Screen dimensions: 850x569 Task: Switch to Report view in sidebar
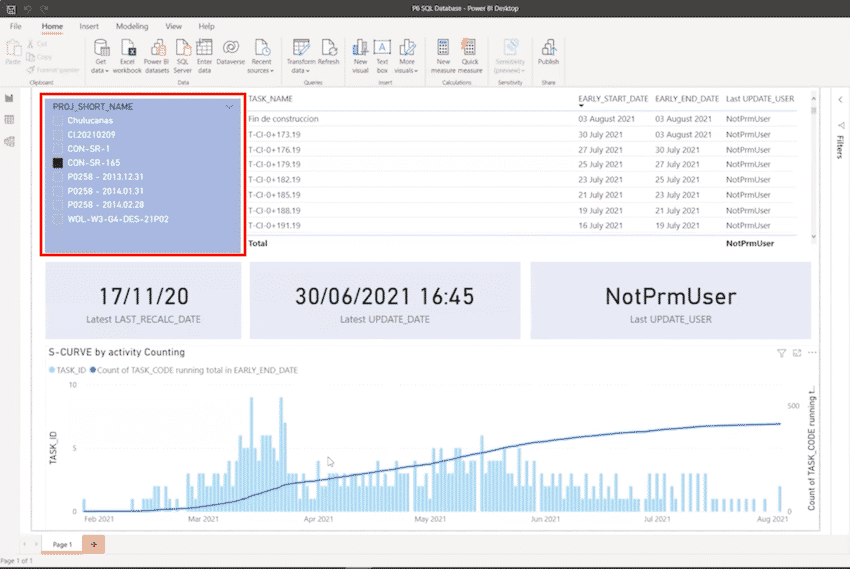pos(9,98)
